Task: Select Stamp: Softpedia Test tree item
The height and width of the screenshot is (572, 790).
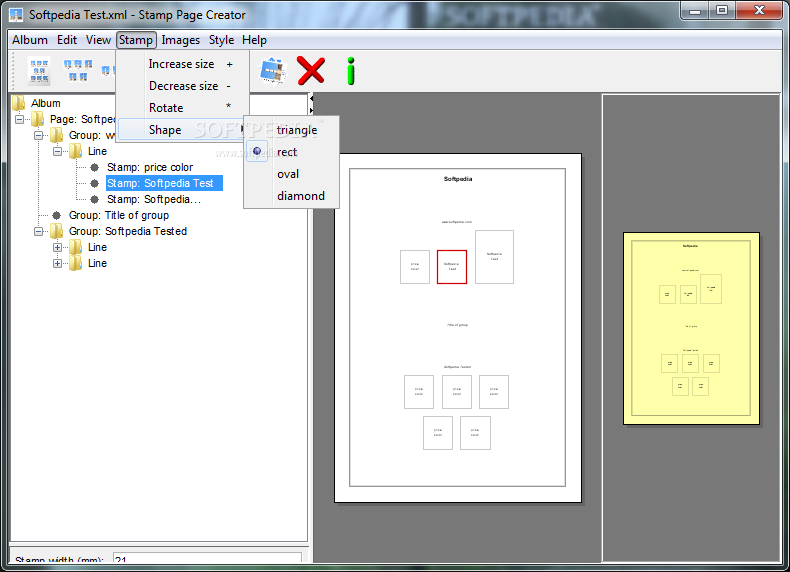Action: [164, 183]
